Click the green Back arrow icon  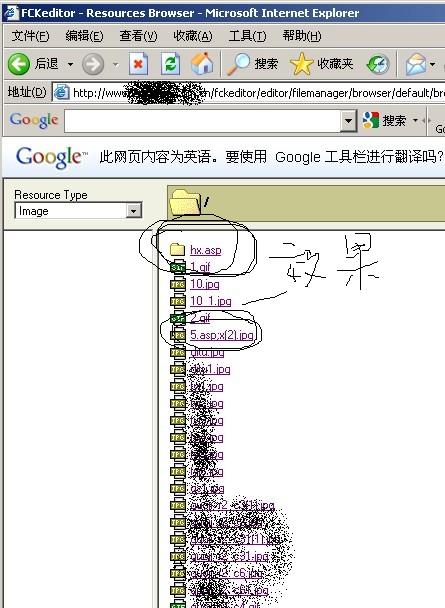(19, 64)
